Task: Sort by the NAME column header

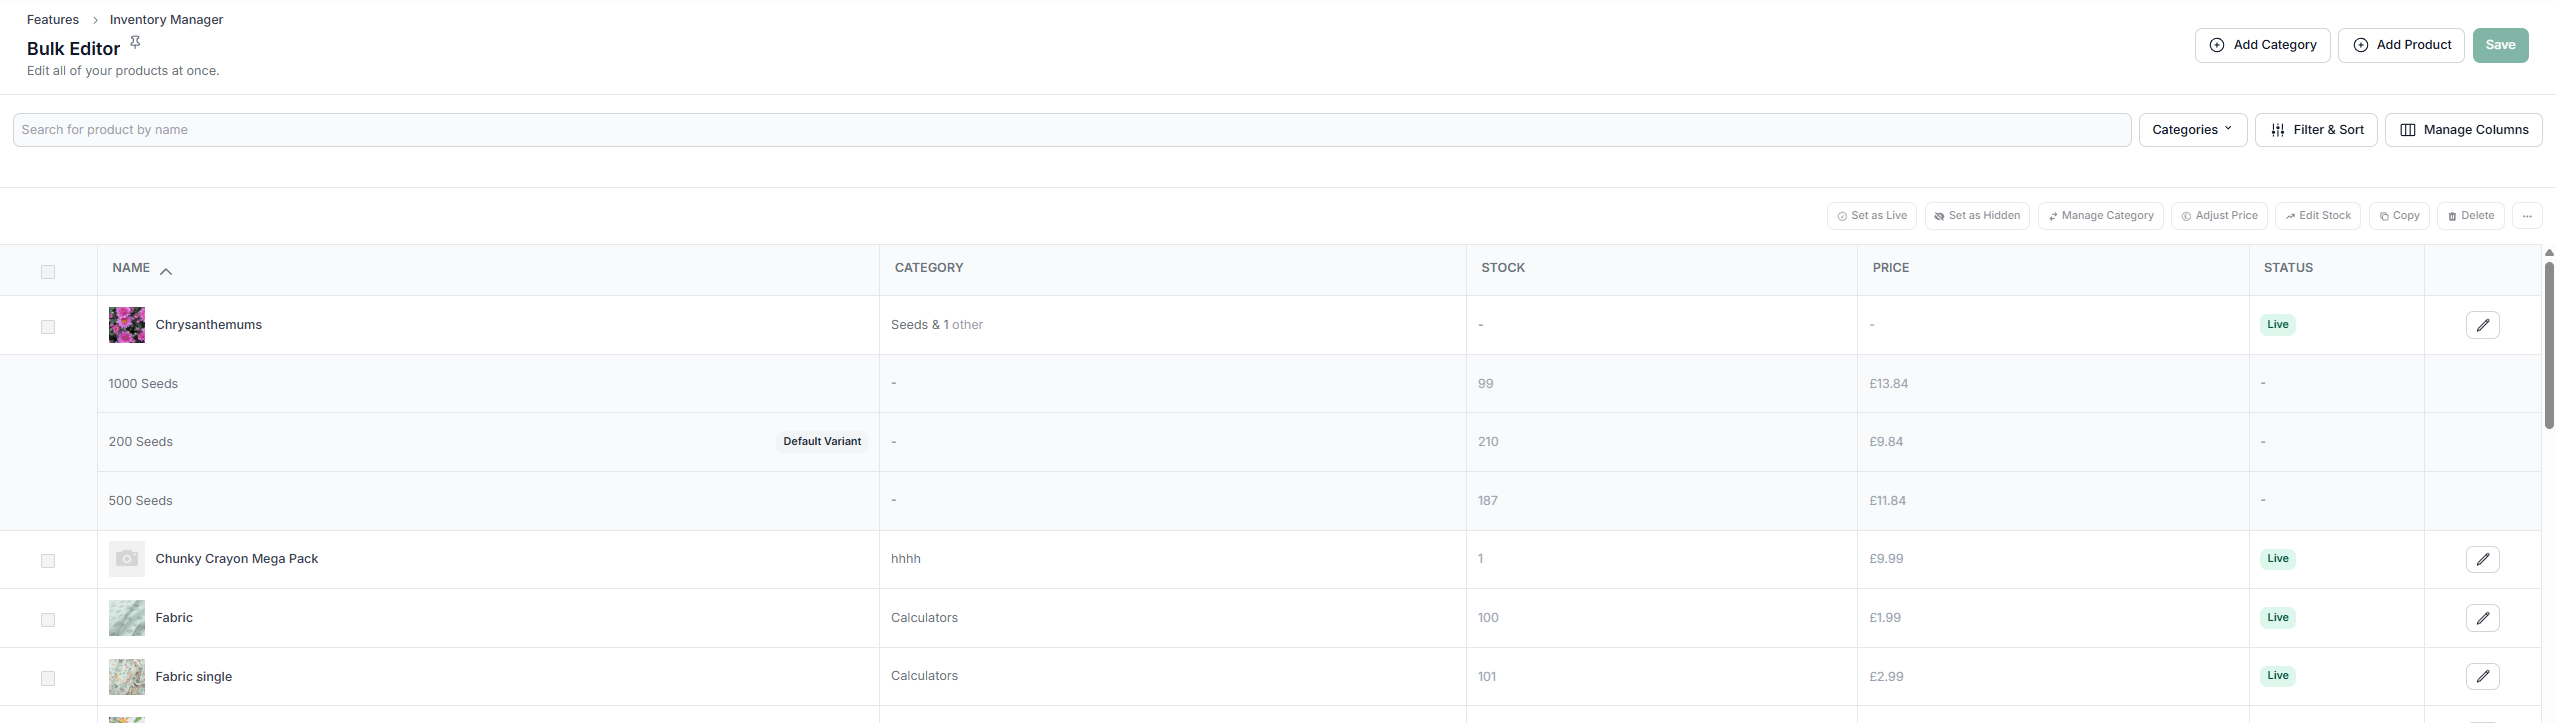Action: [131, 268]
